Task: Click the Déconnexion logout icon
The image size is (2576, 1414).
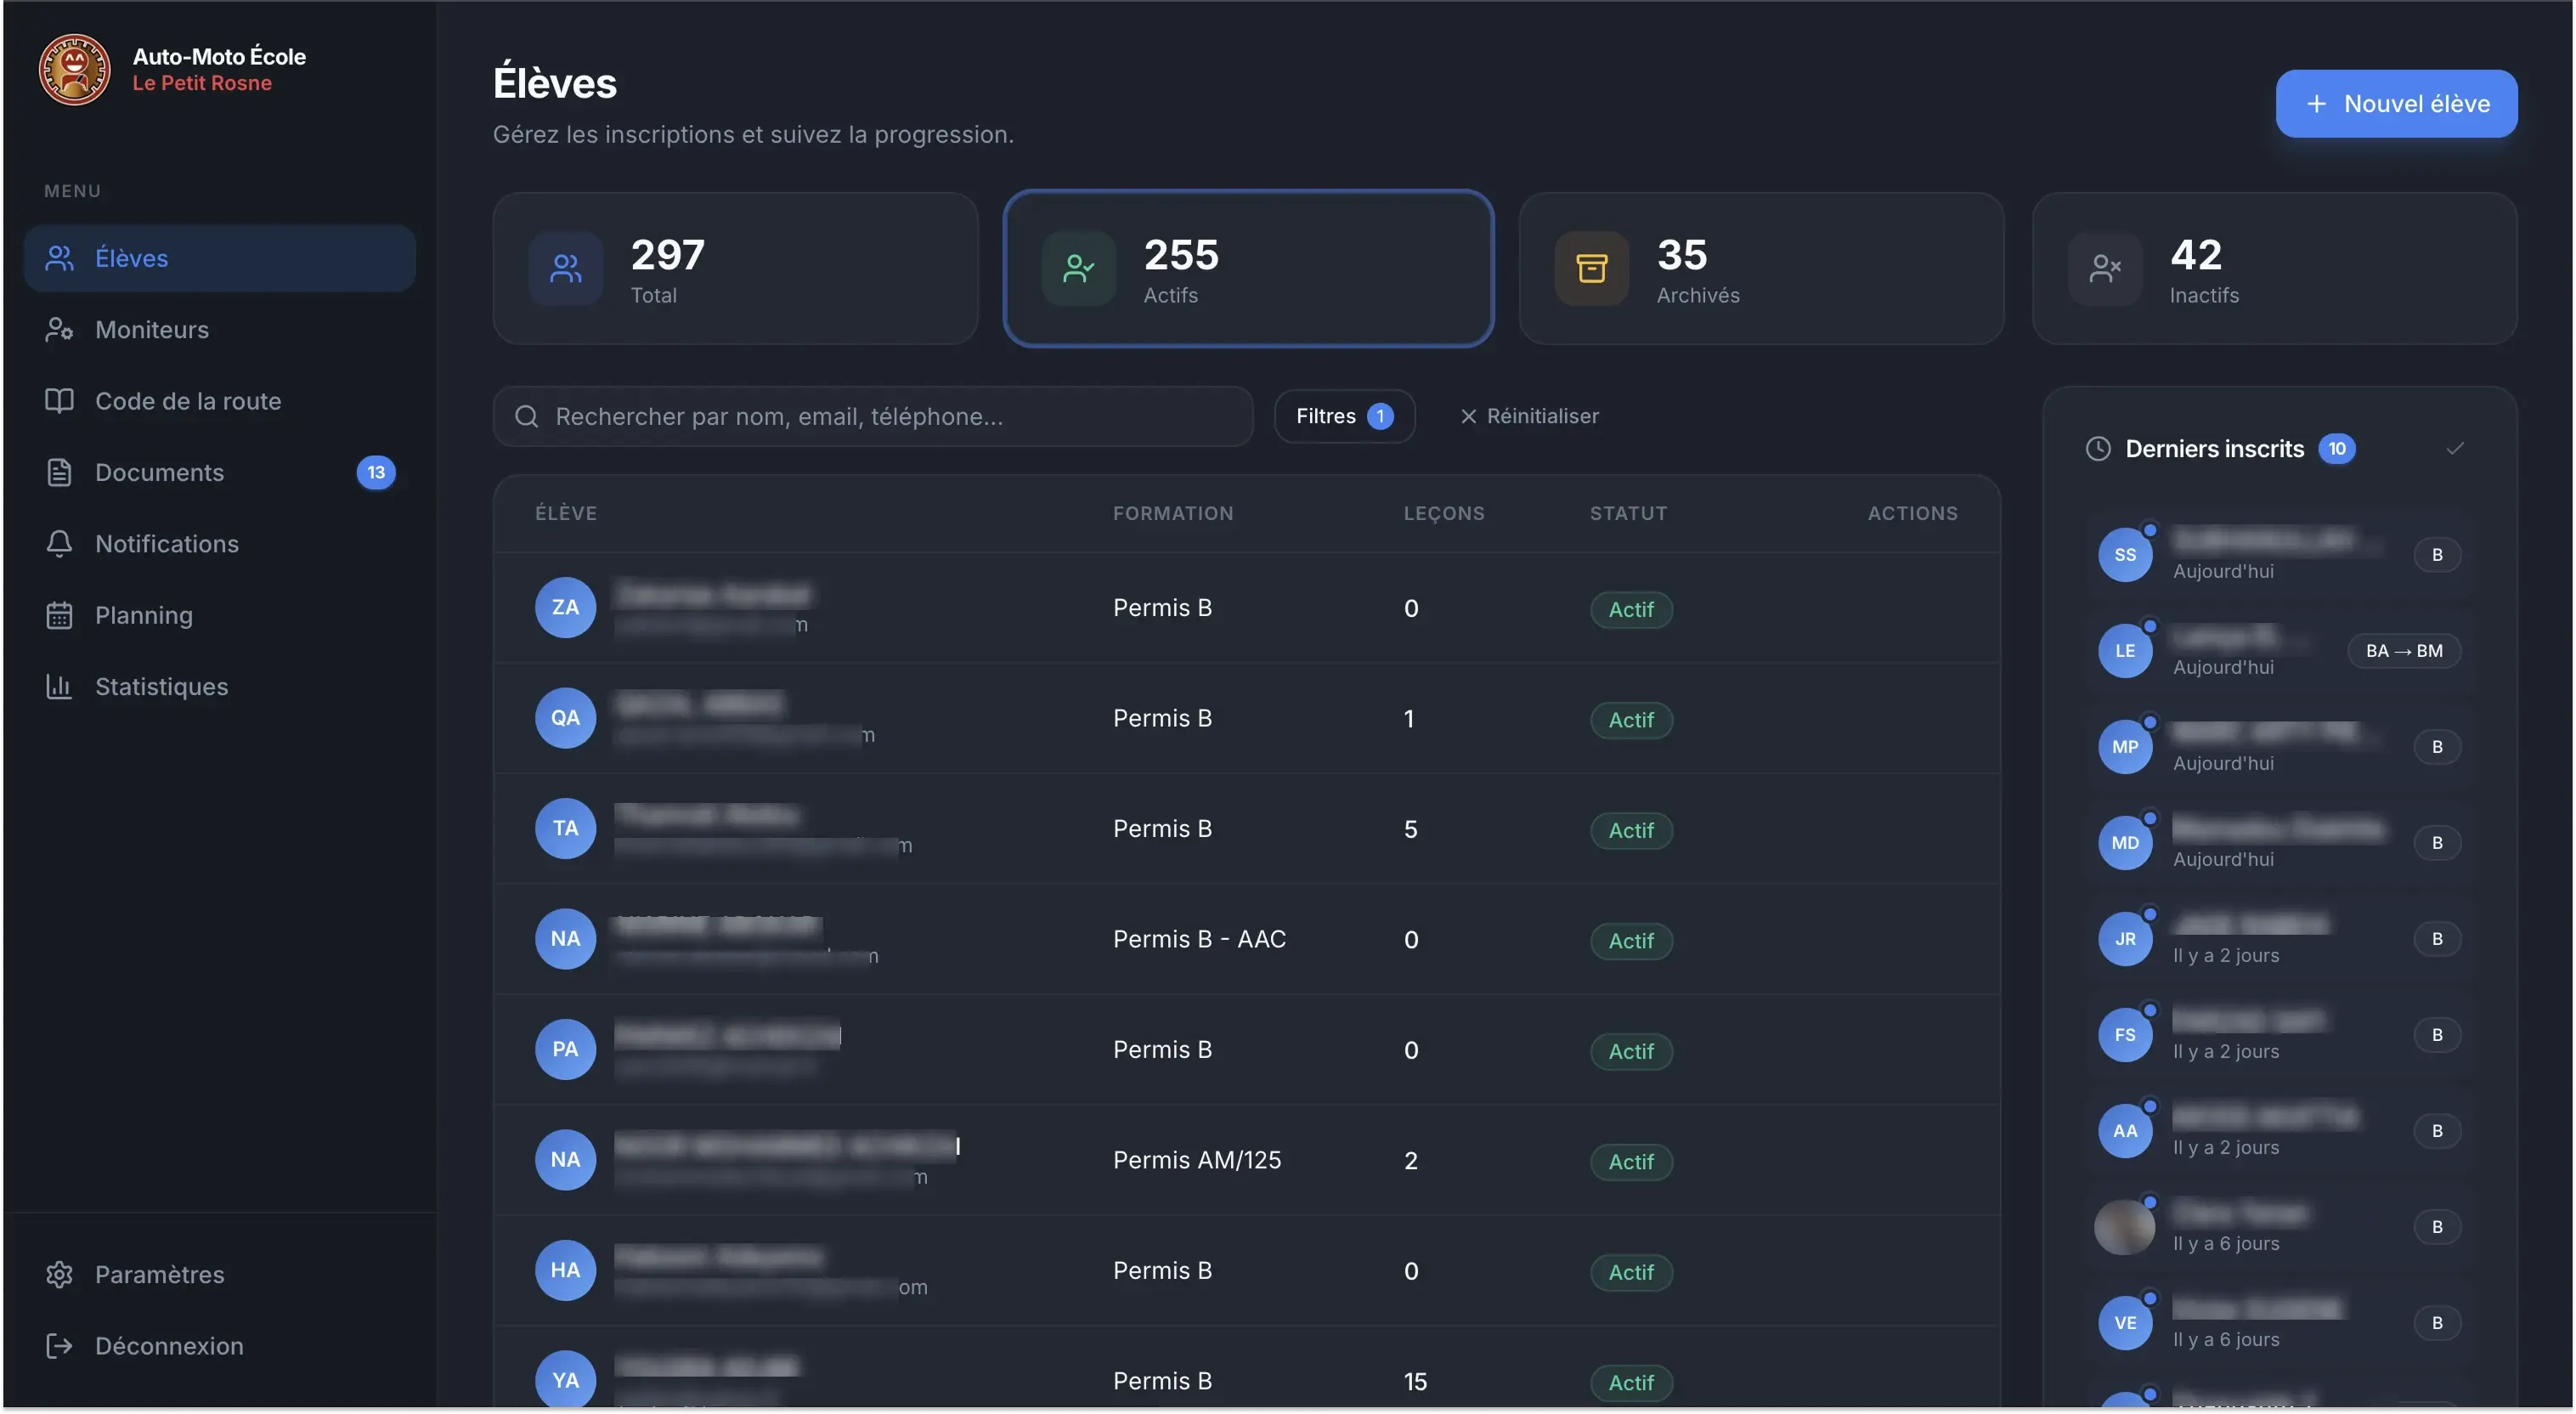Action: [59, 1346]
